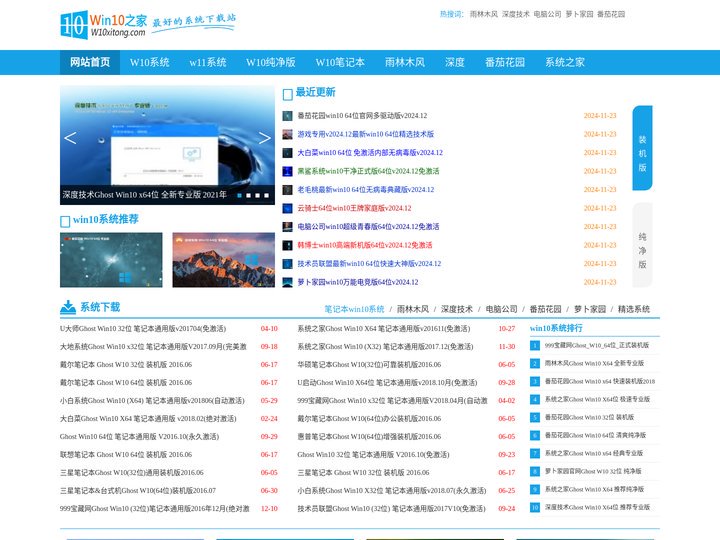Click icon beside 韩博士win10高端新机版 entry

(287, 245)
